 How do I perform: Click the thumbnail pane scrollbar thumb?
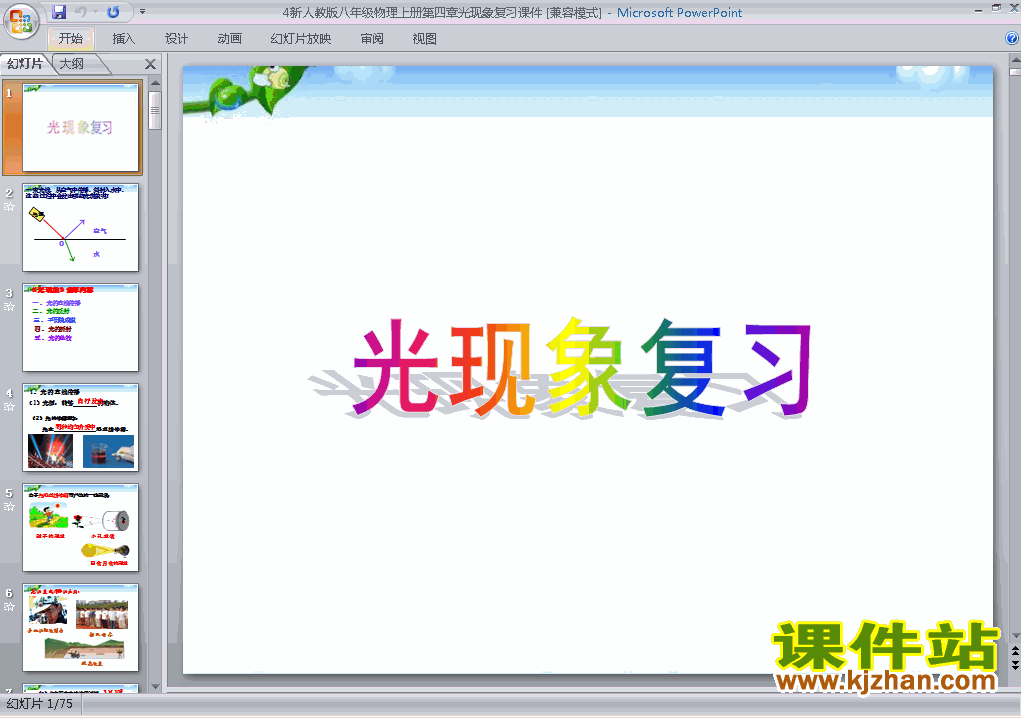coord(155,110)
